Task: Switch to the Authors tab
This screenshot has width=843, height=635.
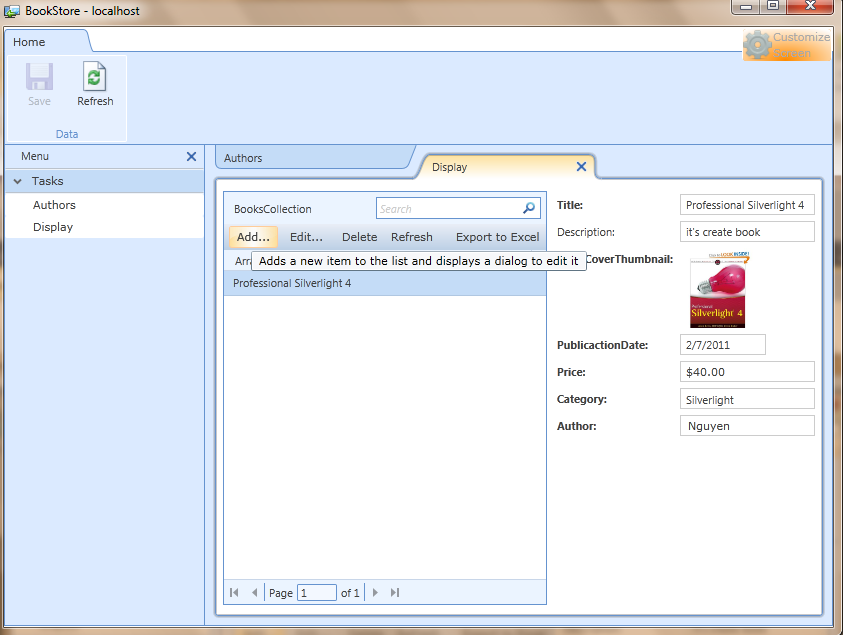Action: coord(243,158)
